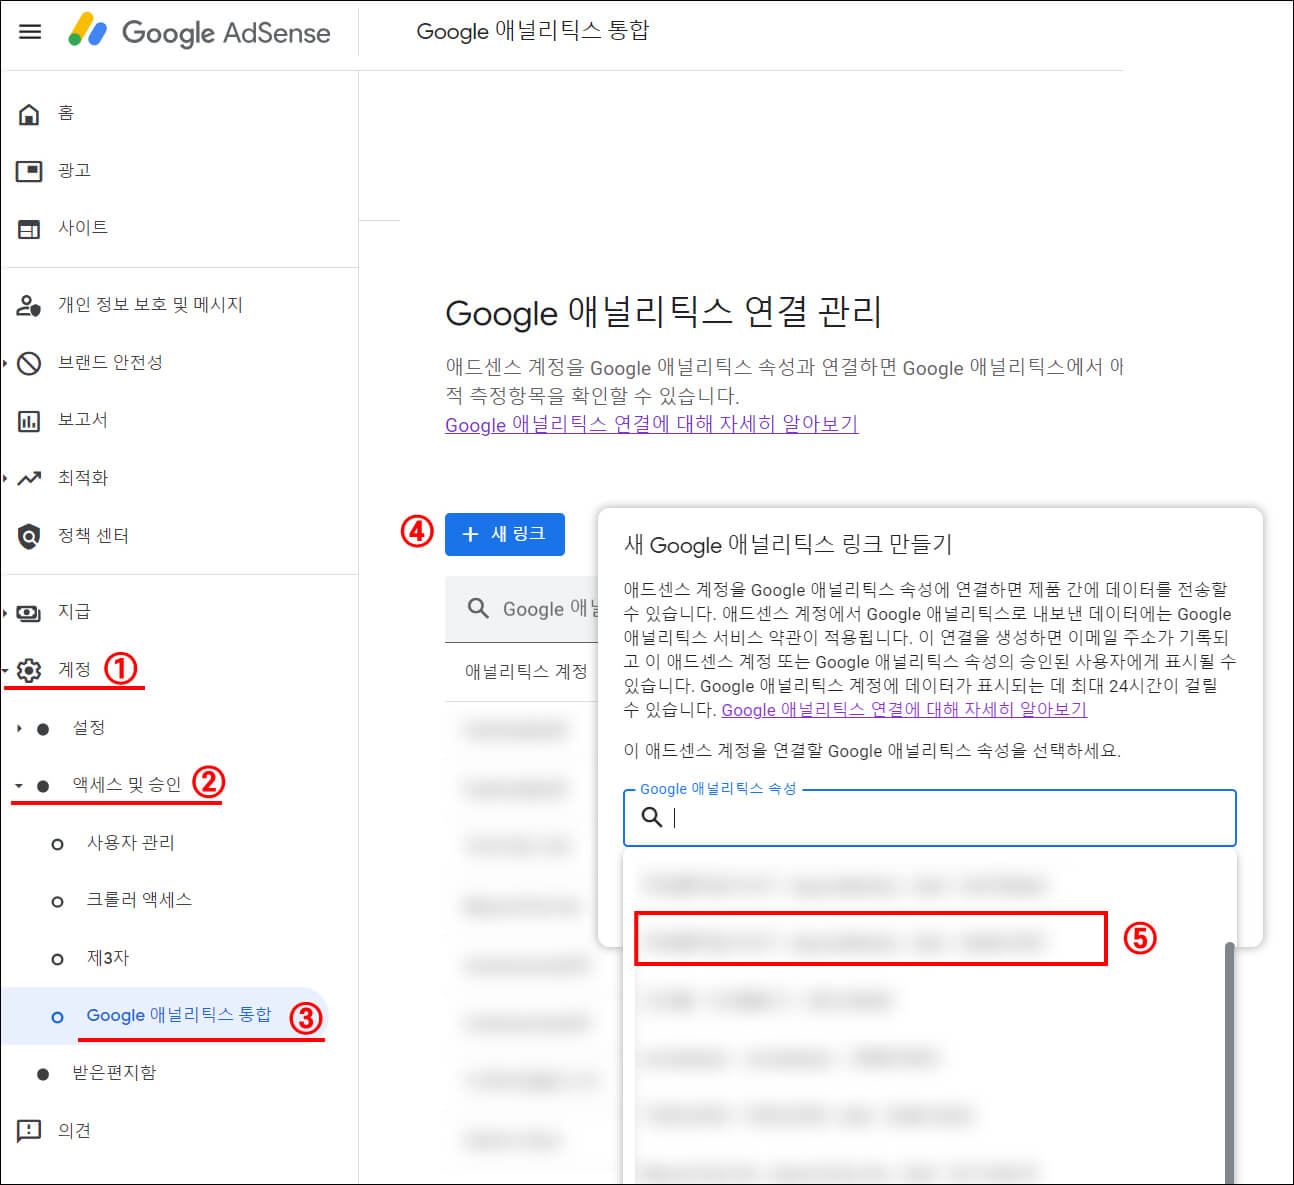Open the learn-more link inside the dialog
This screenshot has width=1294, height=1185.
coord(904,710)
